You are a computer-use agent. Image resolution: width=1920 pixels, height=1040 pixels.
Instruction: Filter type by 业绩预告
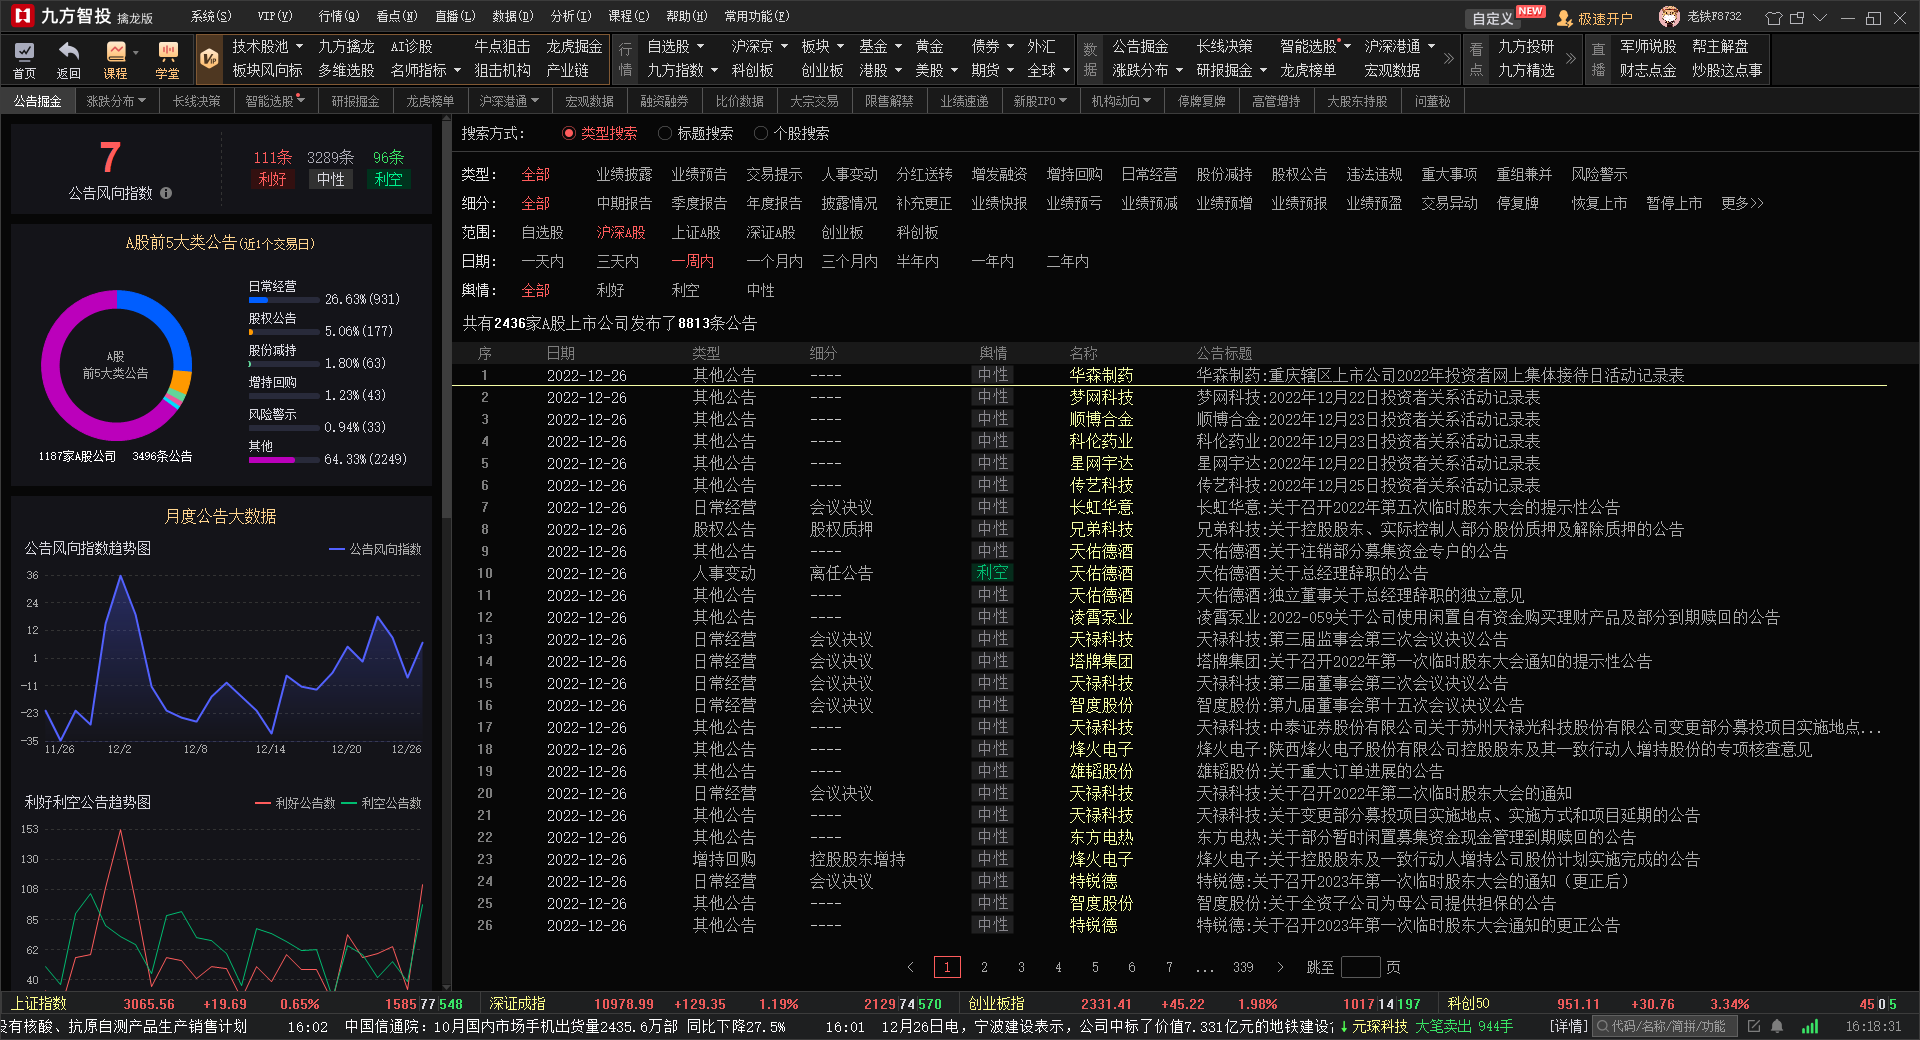point(699,174)
